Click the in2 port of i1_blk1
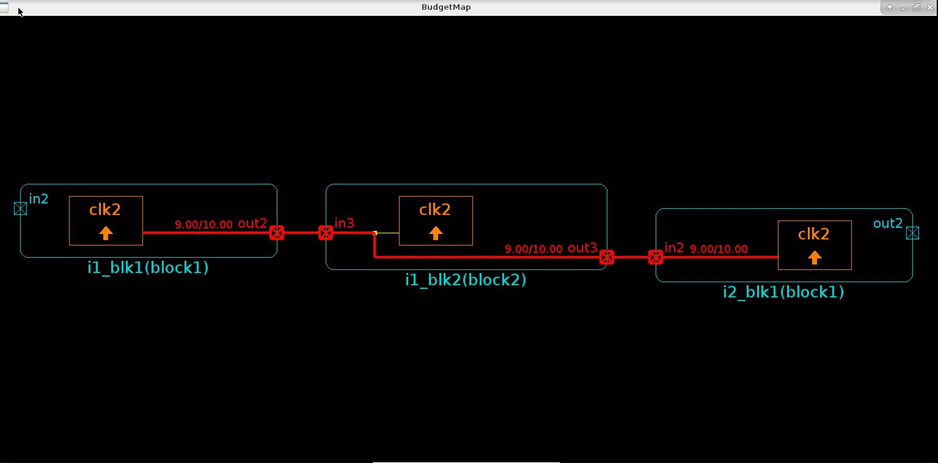The image size is (938, 463). [x=20, y=209]
